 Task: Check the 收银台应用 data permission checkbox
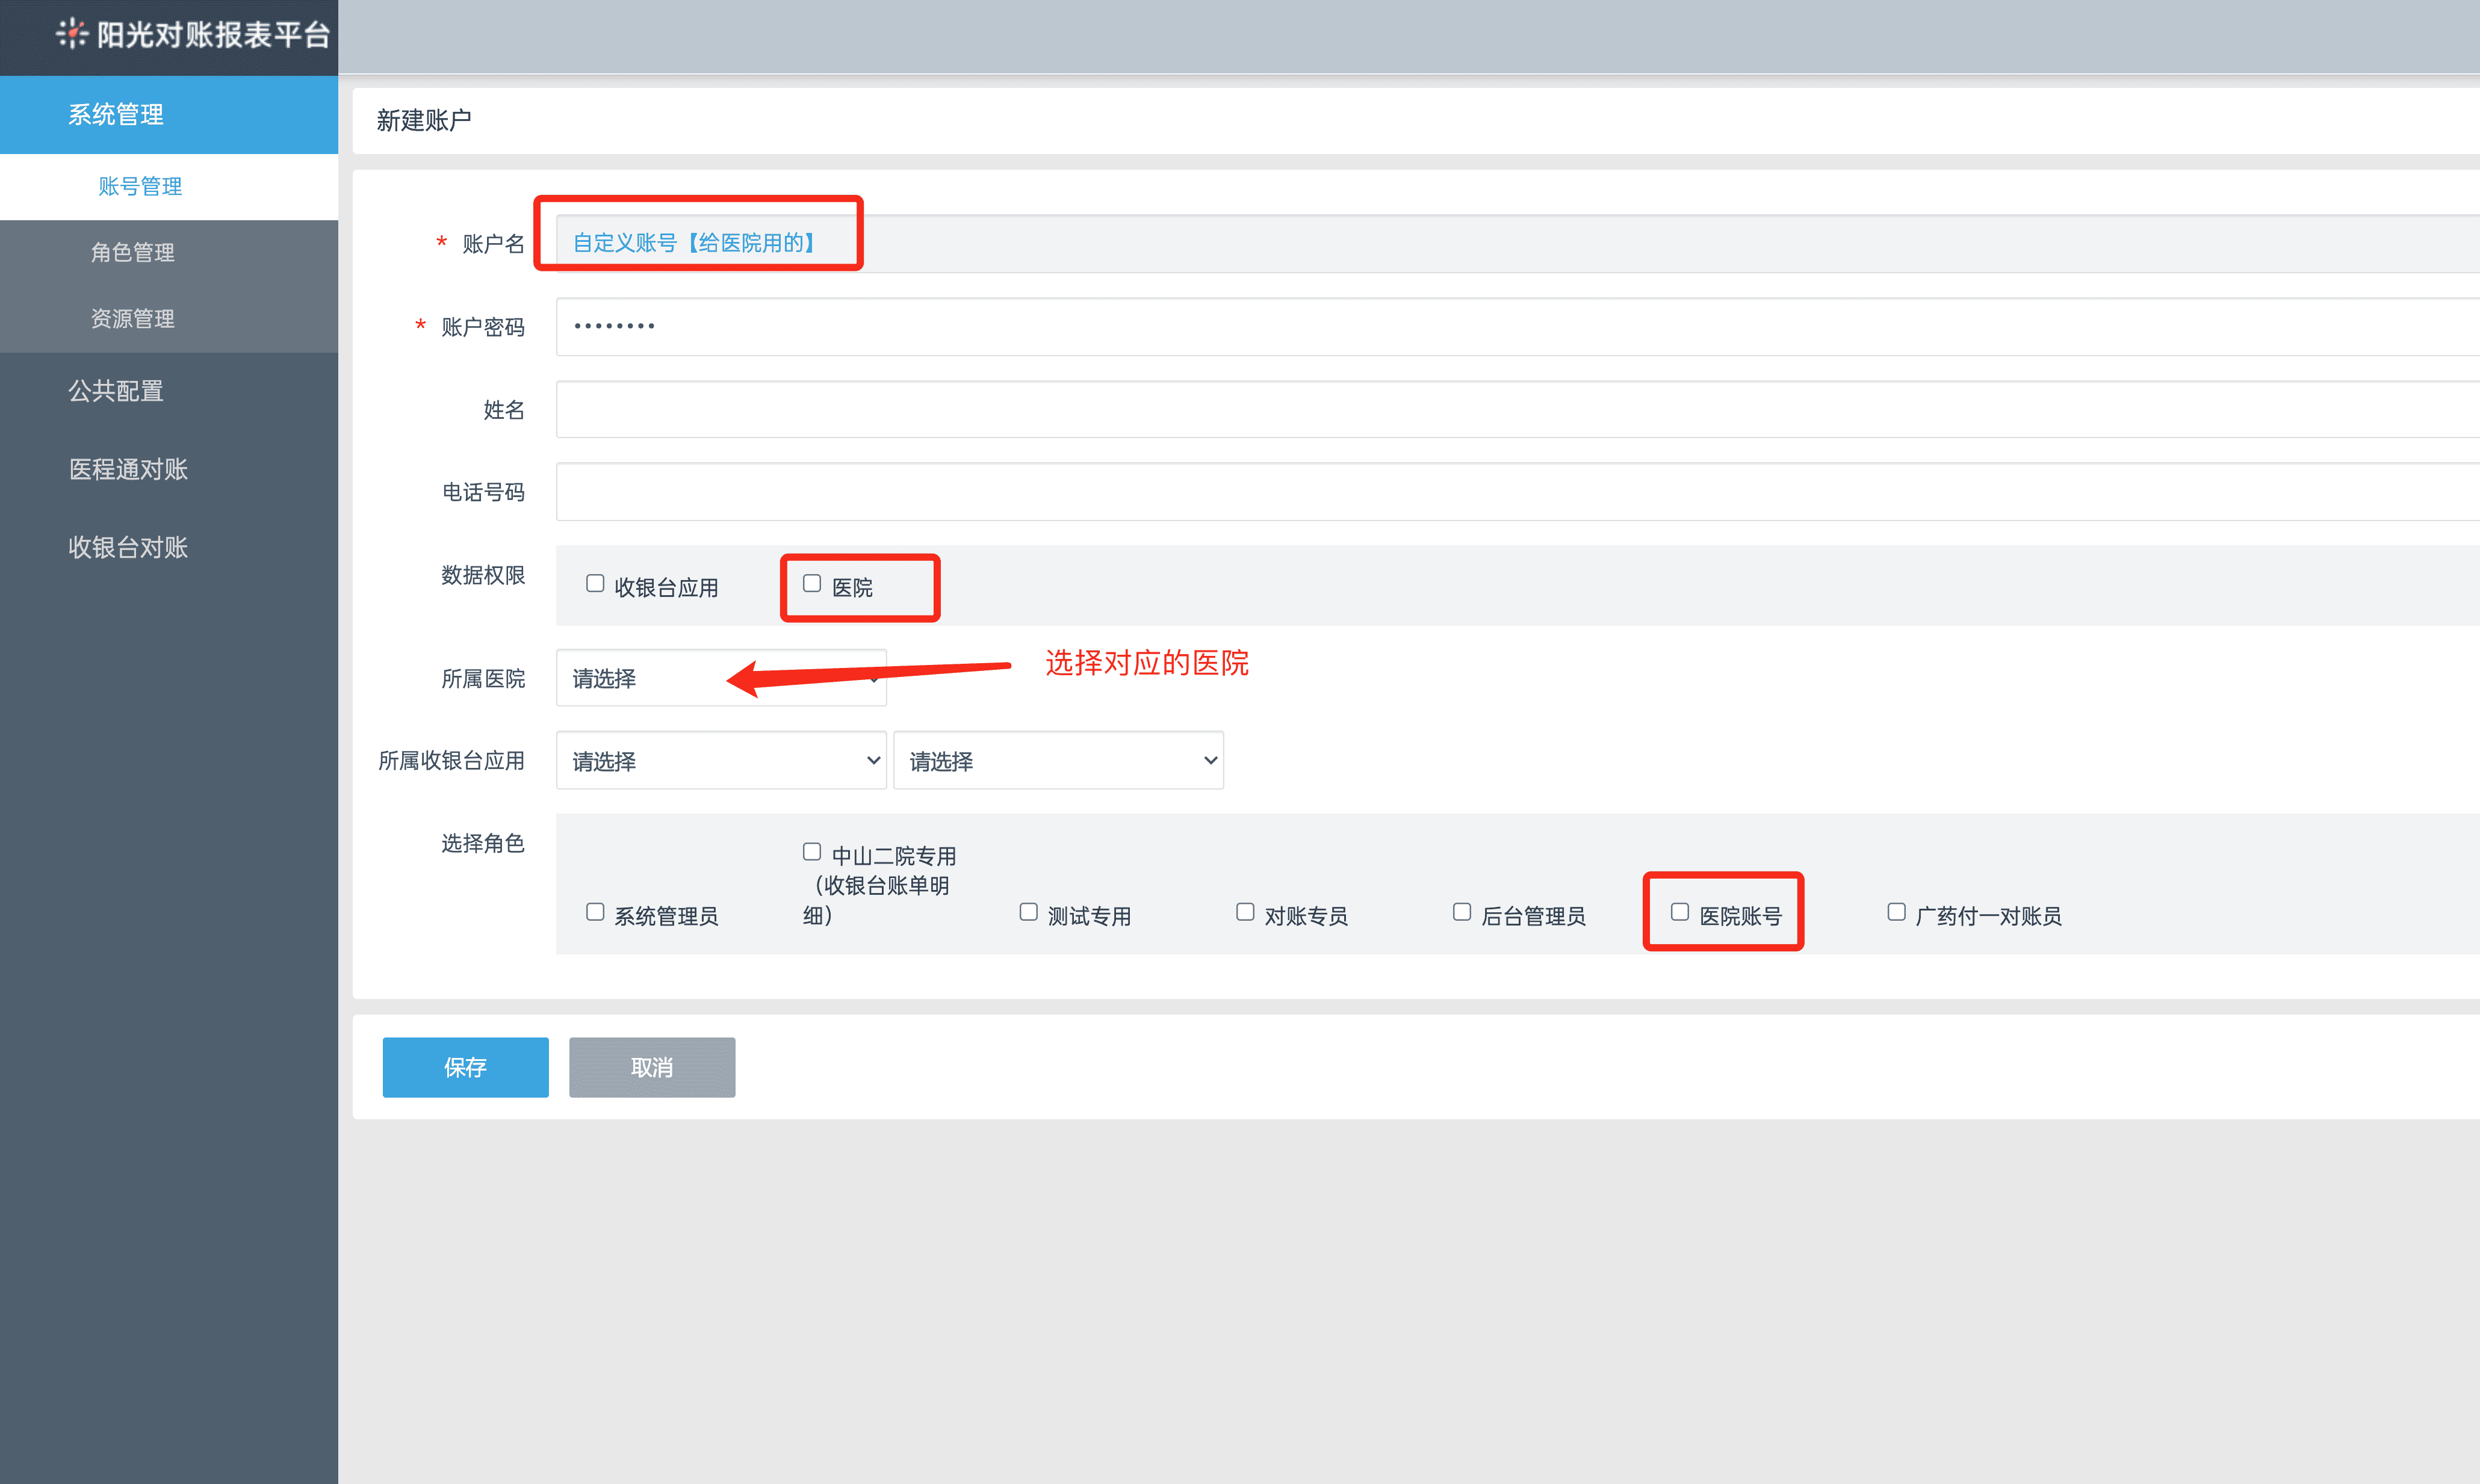(x=595, y=584)
